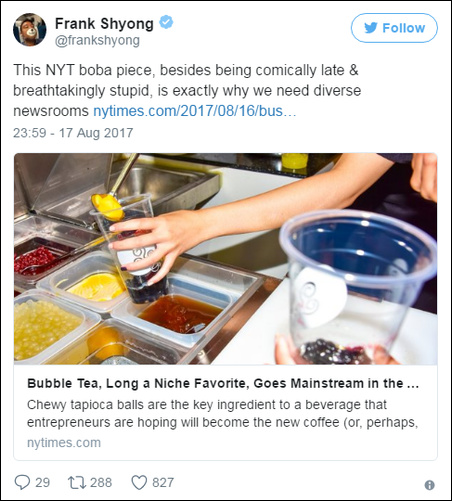Click the Bubble Tea article headline
This screenshot has width=452, height=501.
click(223, 383)
